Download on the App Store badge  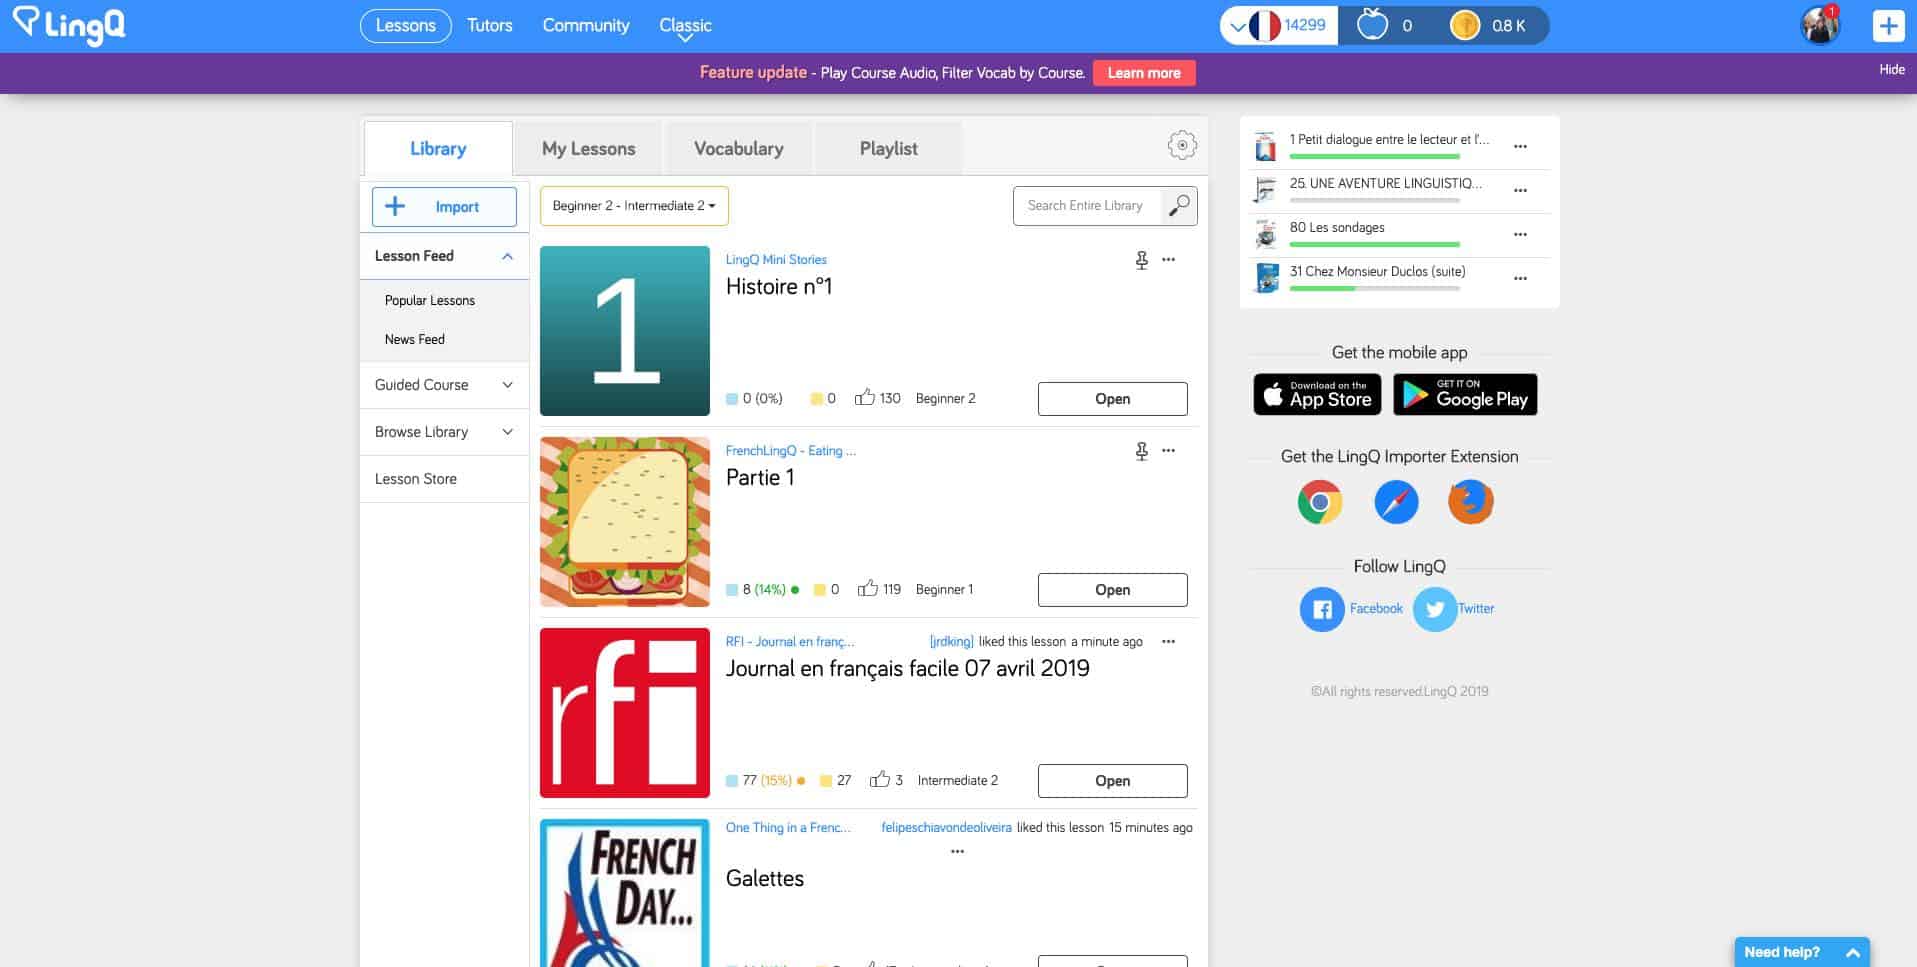tap(1317, 395)
